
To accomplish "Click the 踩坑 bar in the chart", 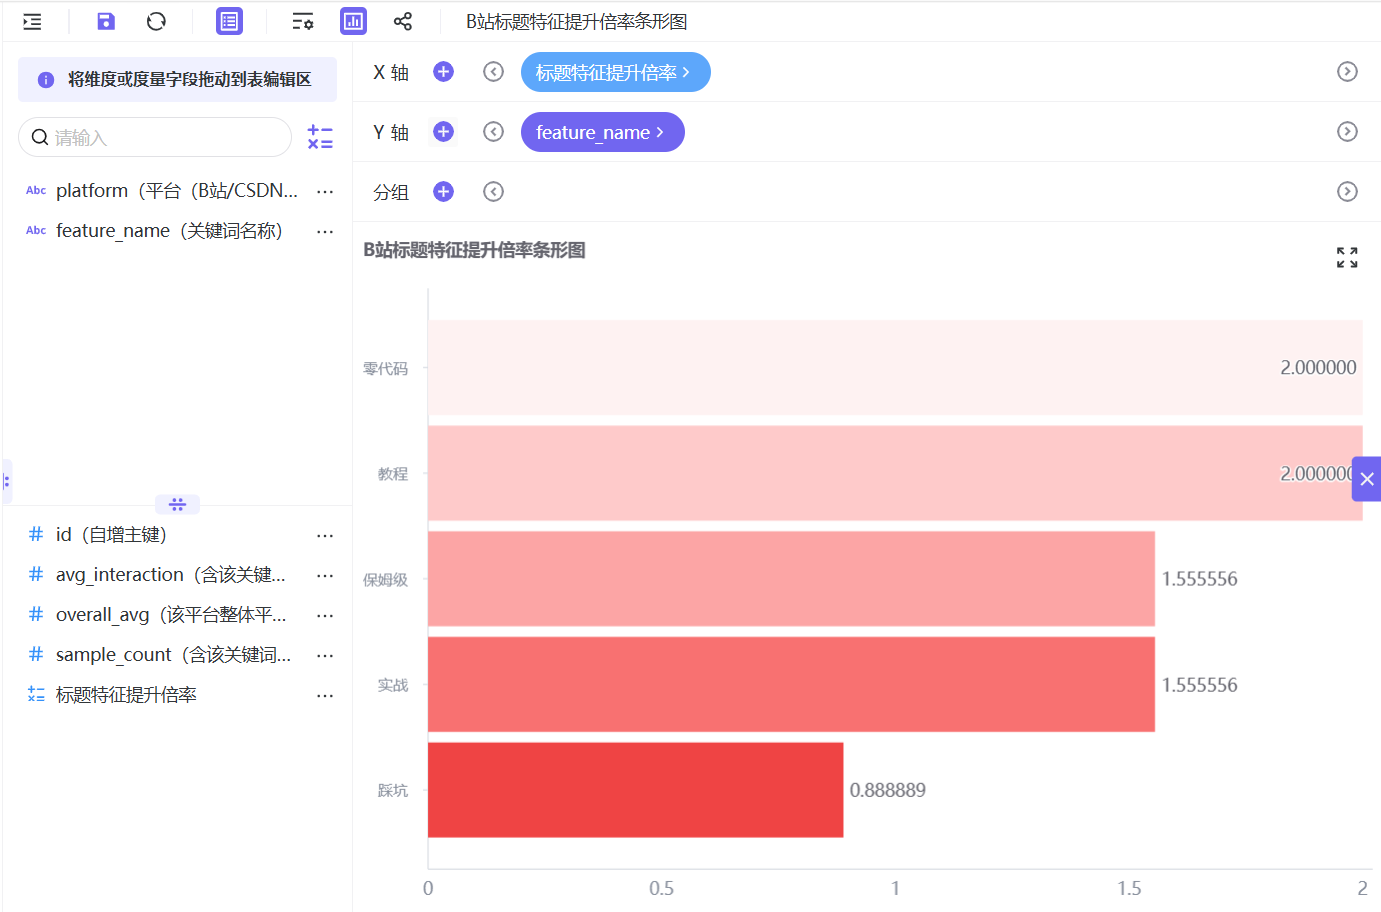I will [636, 790].
